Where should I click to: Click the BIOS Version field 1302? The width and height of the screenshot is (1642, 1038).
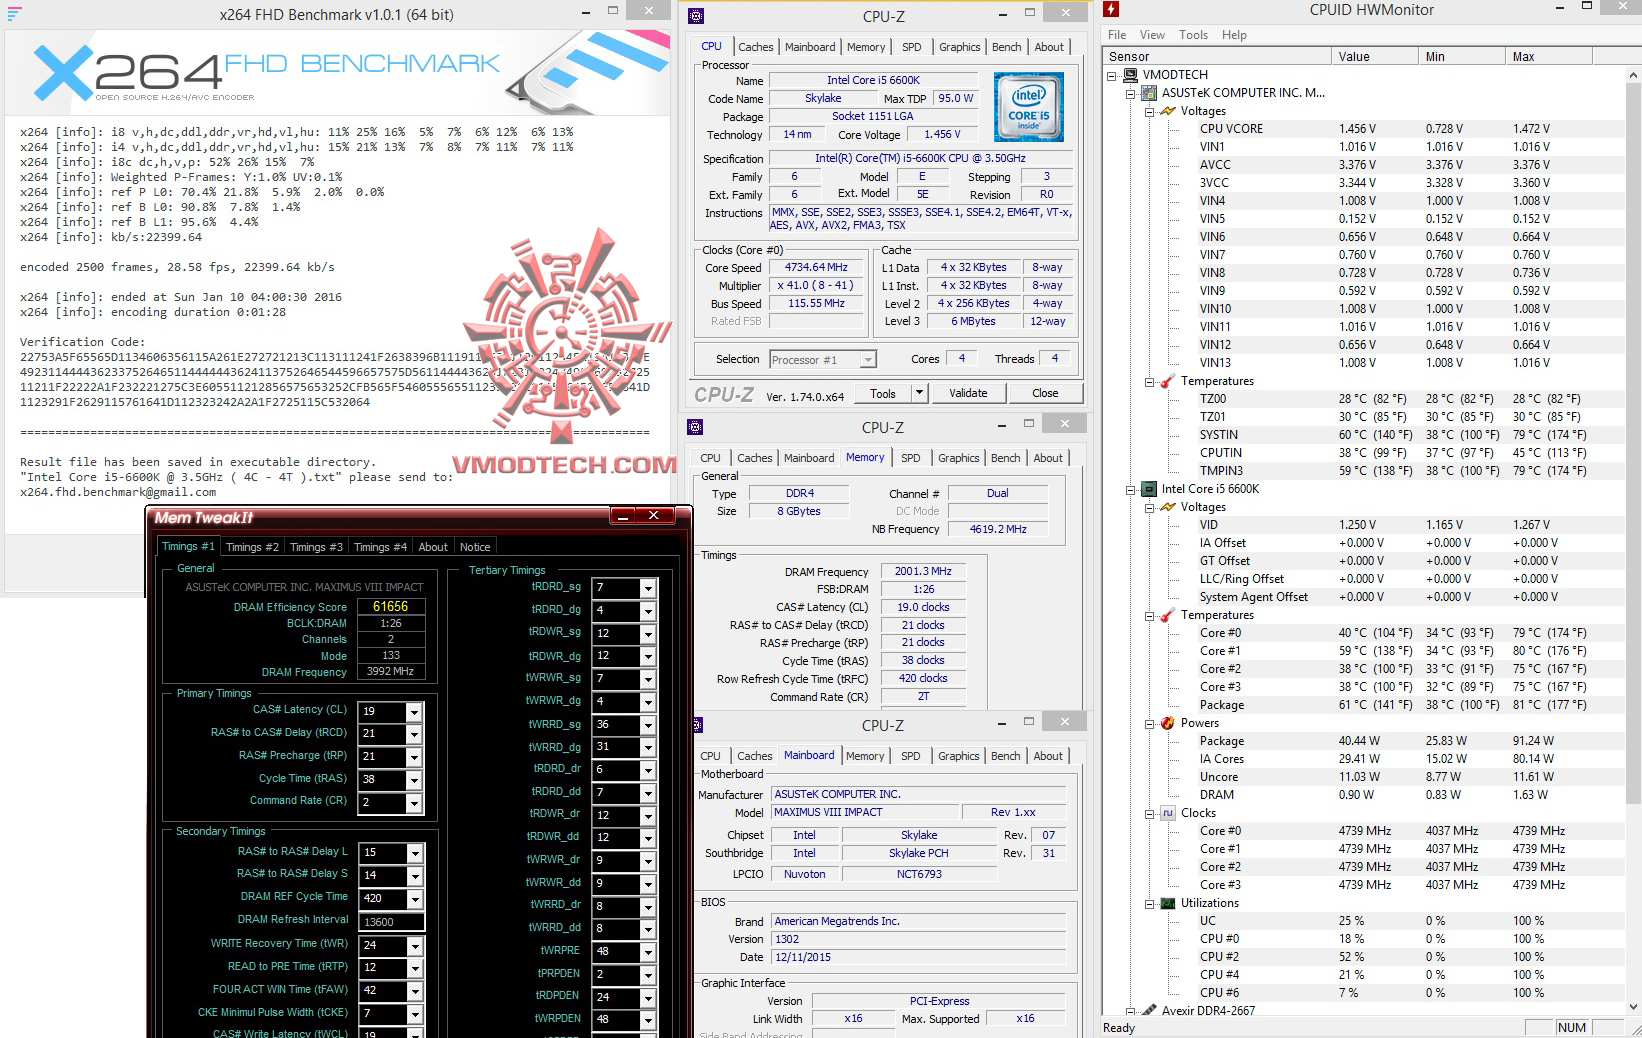point(919,939)
